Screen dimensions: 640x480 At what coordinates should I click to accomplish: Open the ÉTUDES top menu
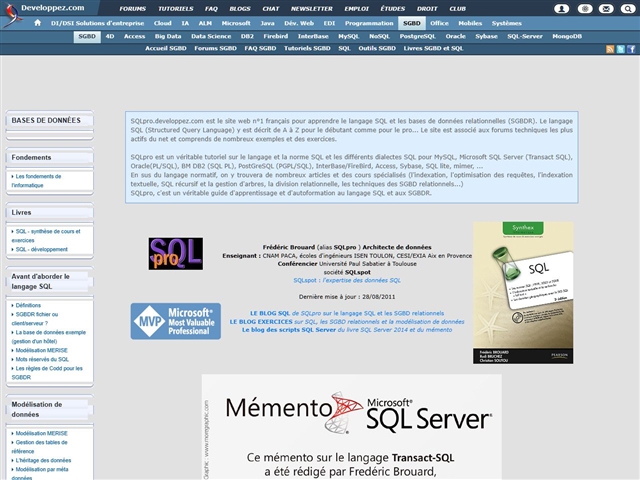click(393, 9)
